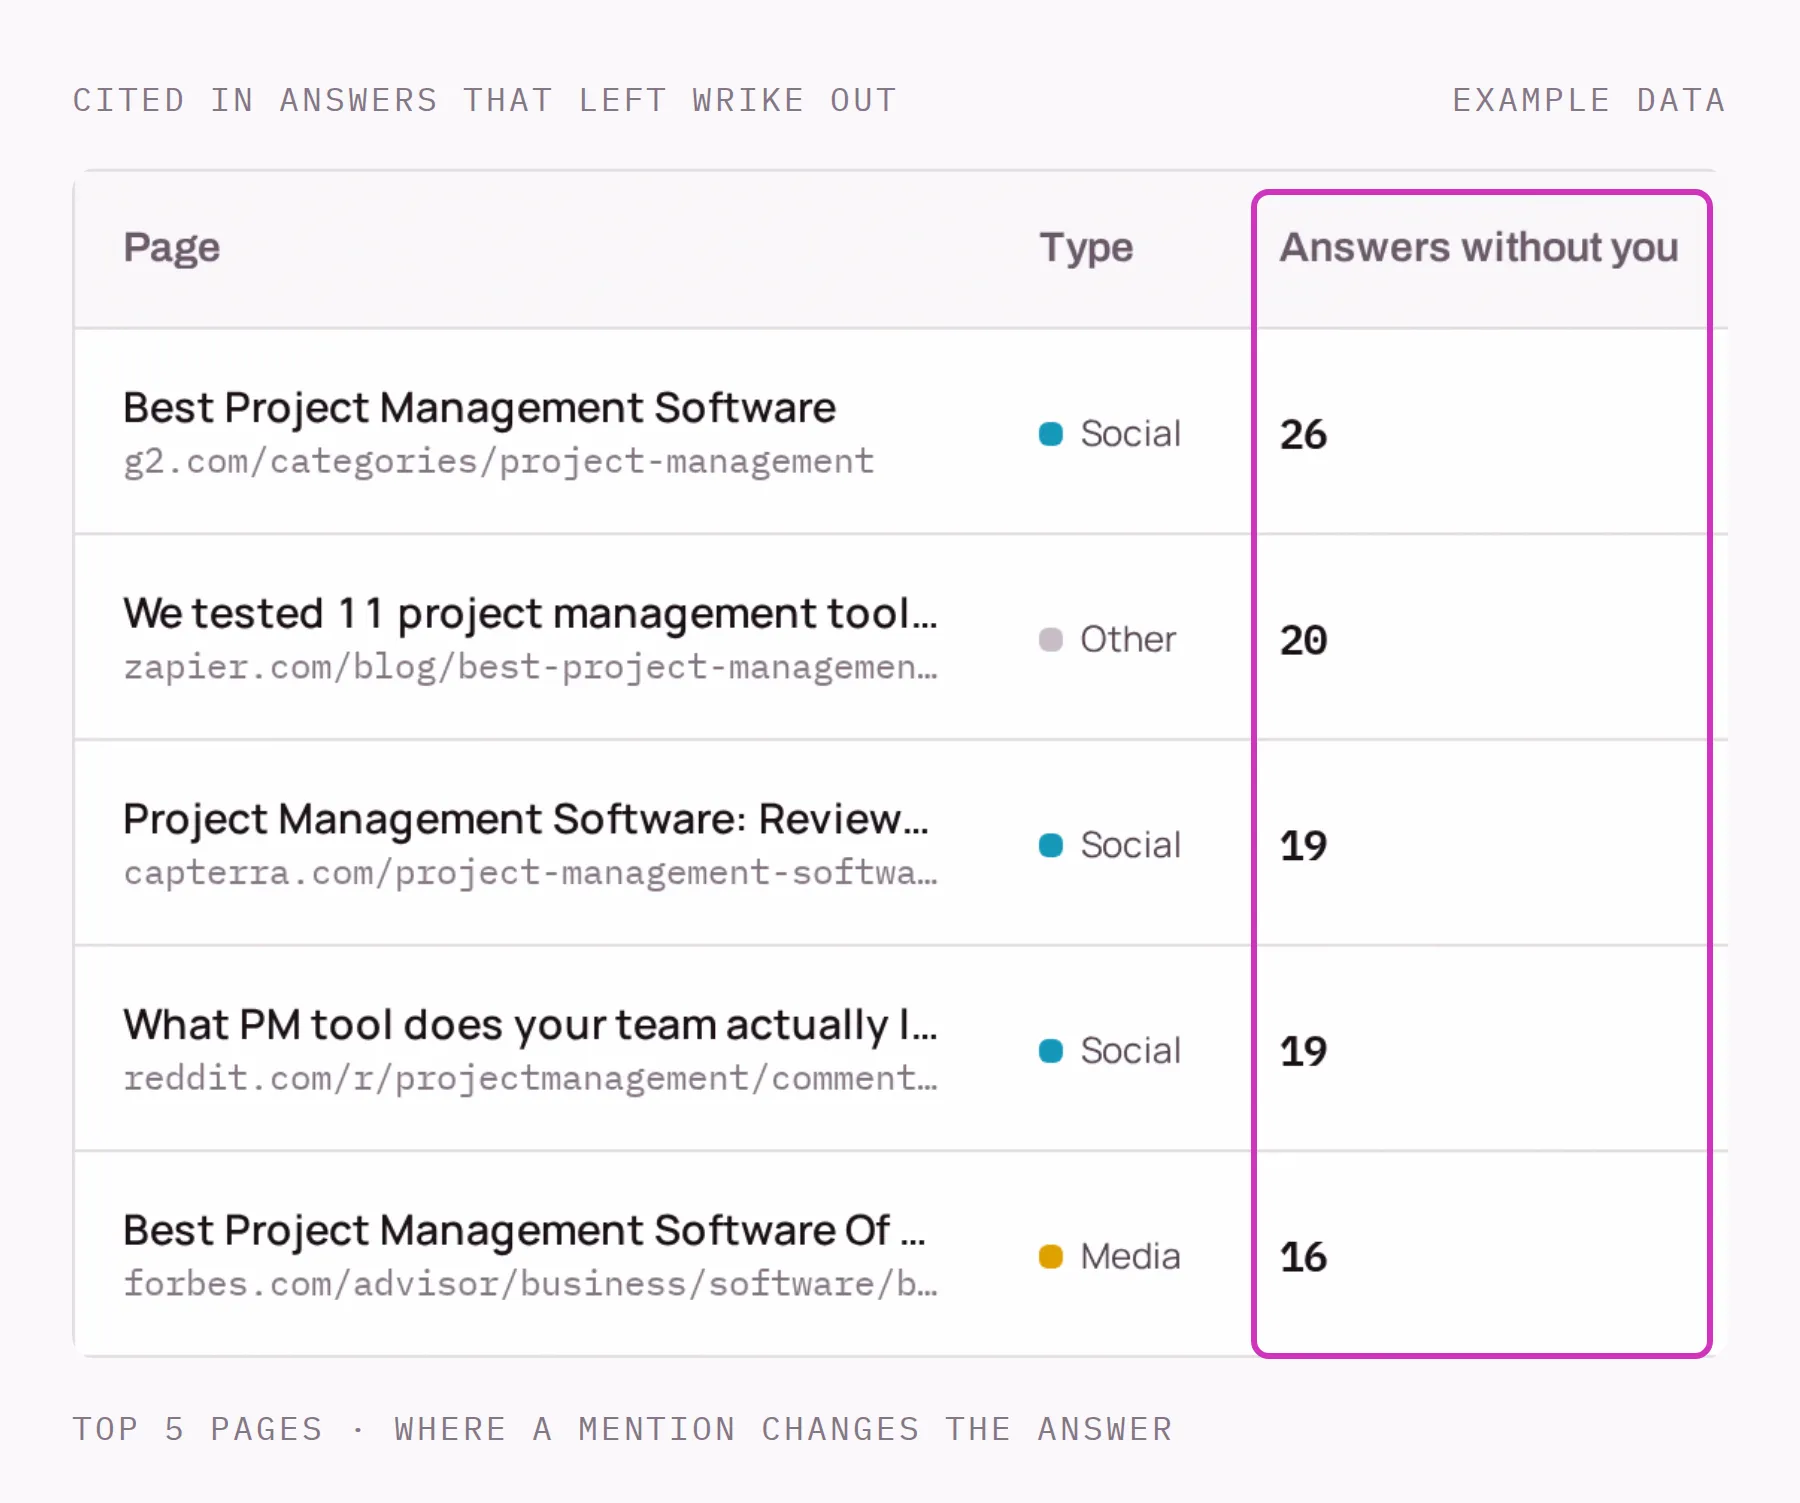This screenshot has height=1503, width=1800.
Task: Click the value 19 in capterra row
Action: click(x=1303, y=846)
